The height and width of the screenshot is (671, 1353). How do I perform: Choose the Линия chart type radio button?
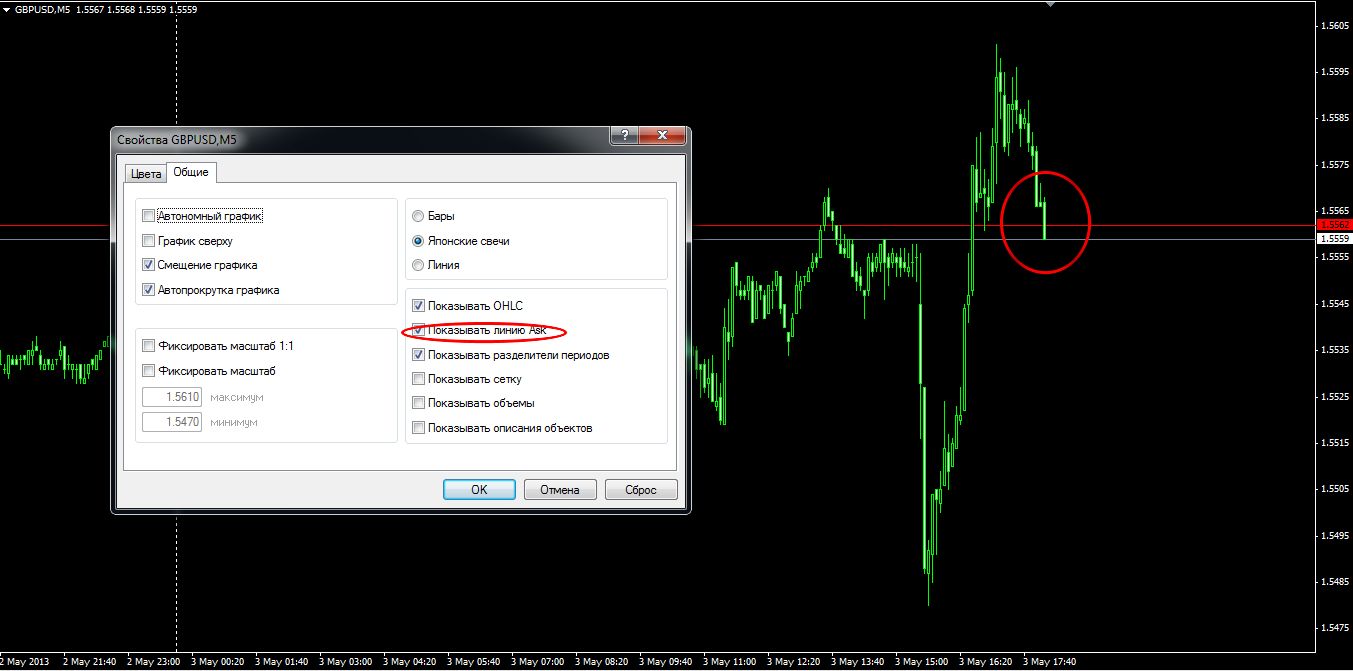tap(418, 265)
